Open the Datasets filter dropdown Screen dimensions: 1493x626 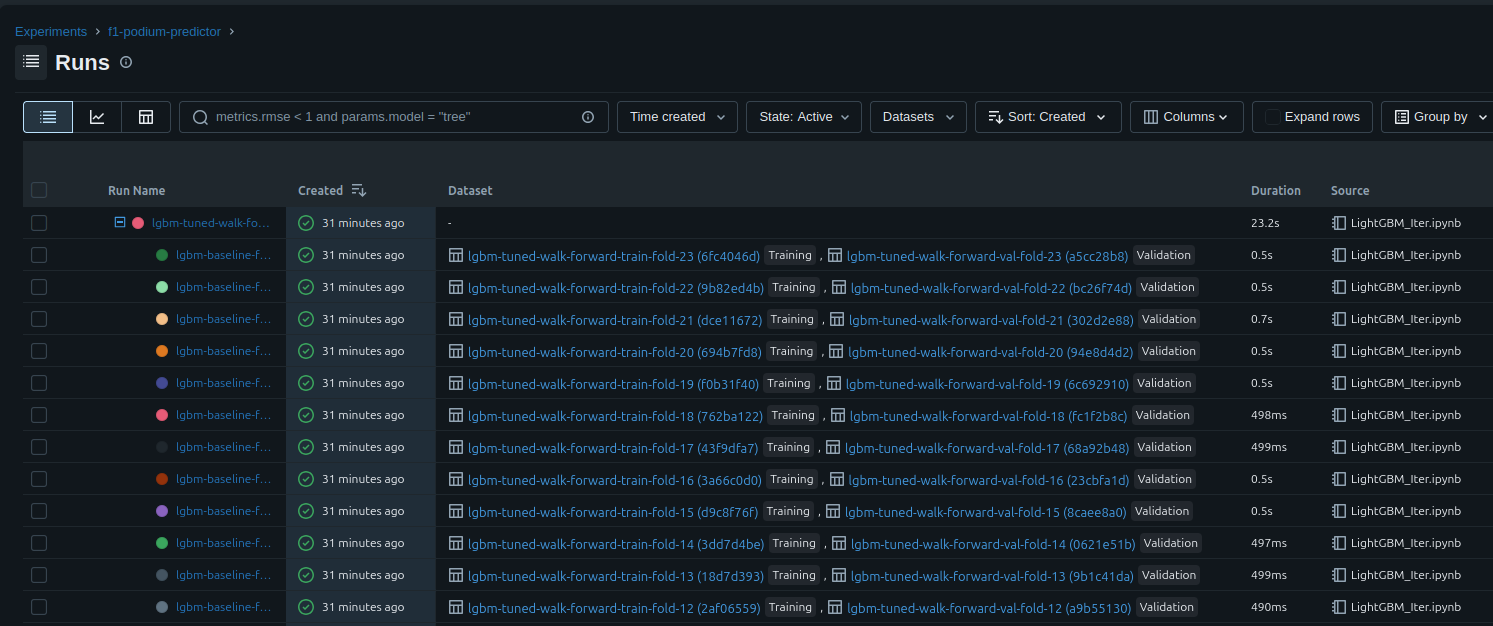click(918, 117)
